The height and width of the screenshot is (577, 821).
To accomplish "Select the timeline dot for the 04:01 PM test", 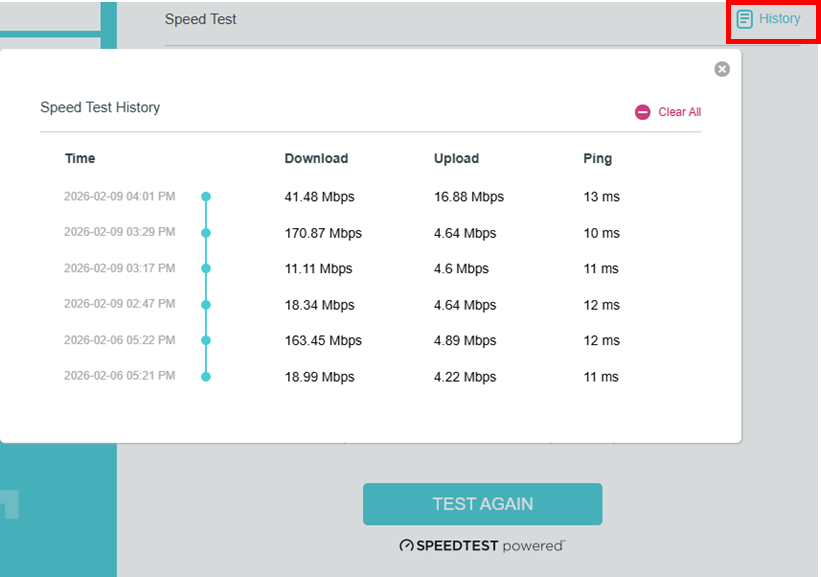I will coord(205,196).
